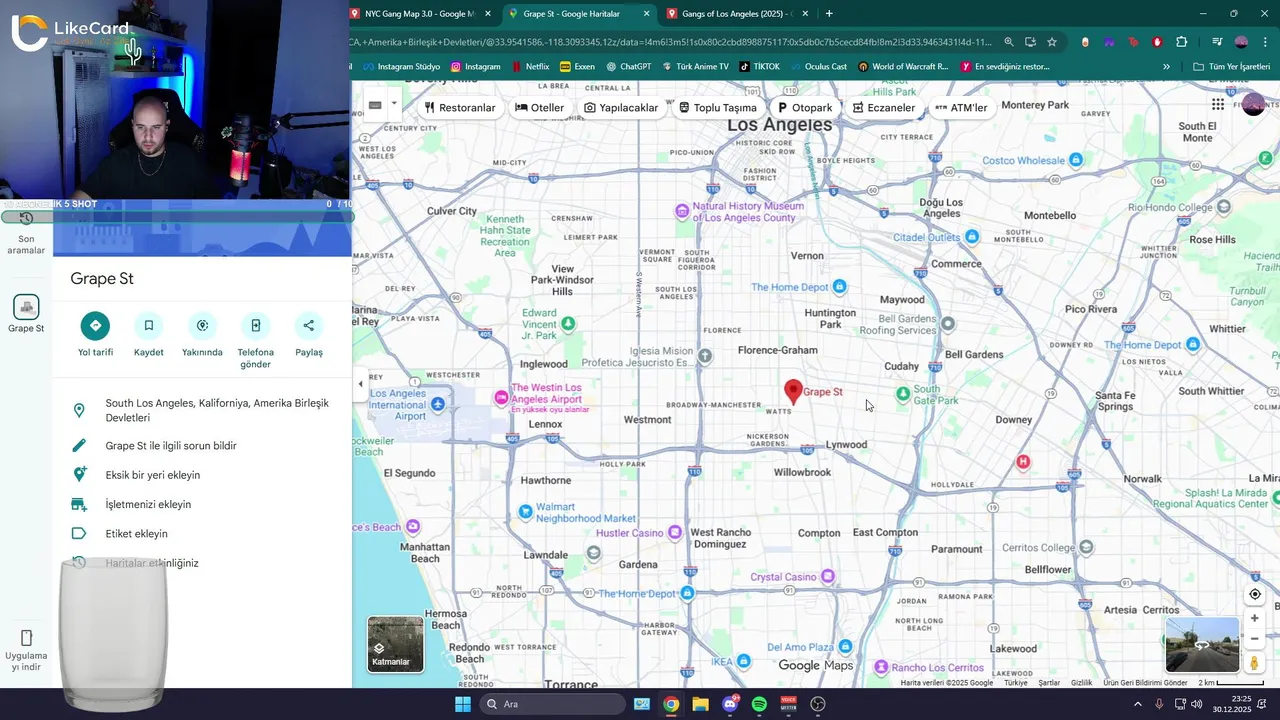Image resolution: width=1280 pixels, height=720 pixels.
Task: Expand hidden bookmarks with double chevron
Action: (1166, 67)
